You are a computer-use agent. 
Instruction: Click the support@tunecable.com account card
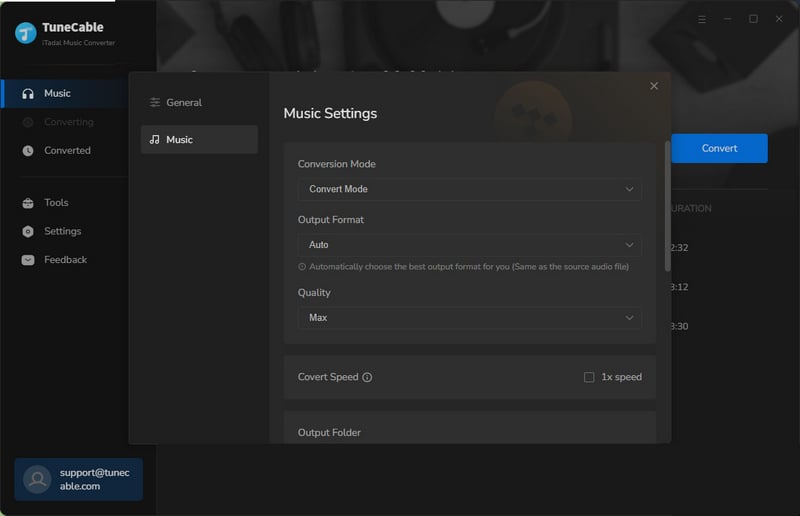click(79, 479)
